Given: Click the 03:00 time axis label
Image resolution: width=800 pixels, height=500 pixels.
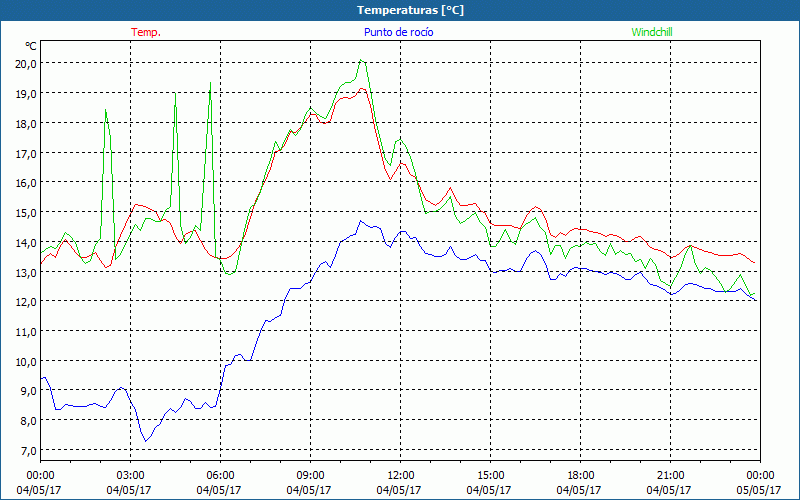Looking at the screenshot, I should (130, 476).
